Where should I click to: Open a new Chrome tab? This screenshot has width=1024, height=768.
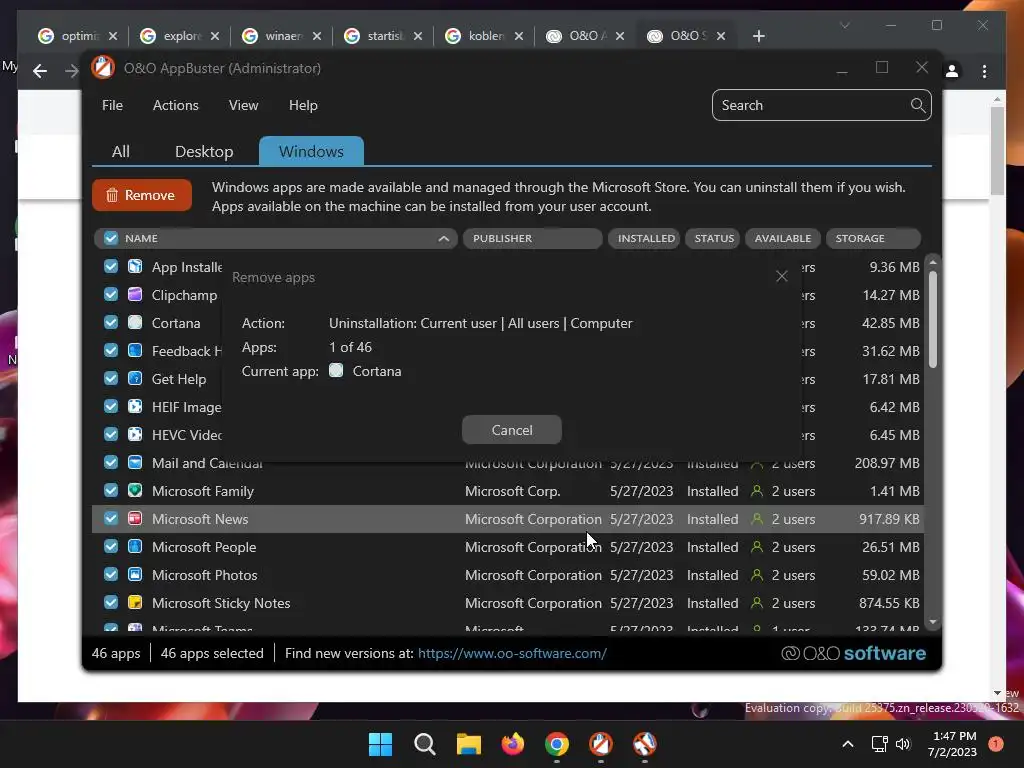coord(758,36)
